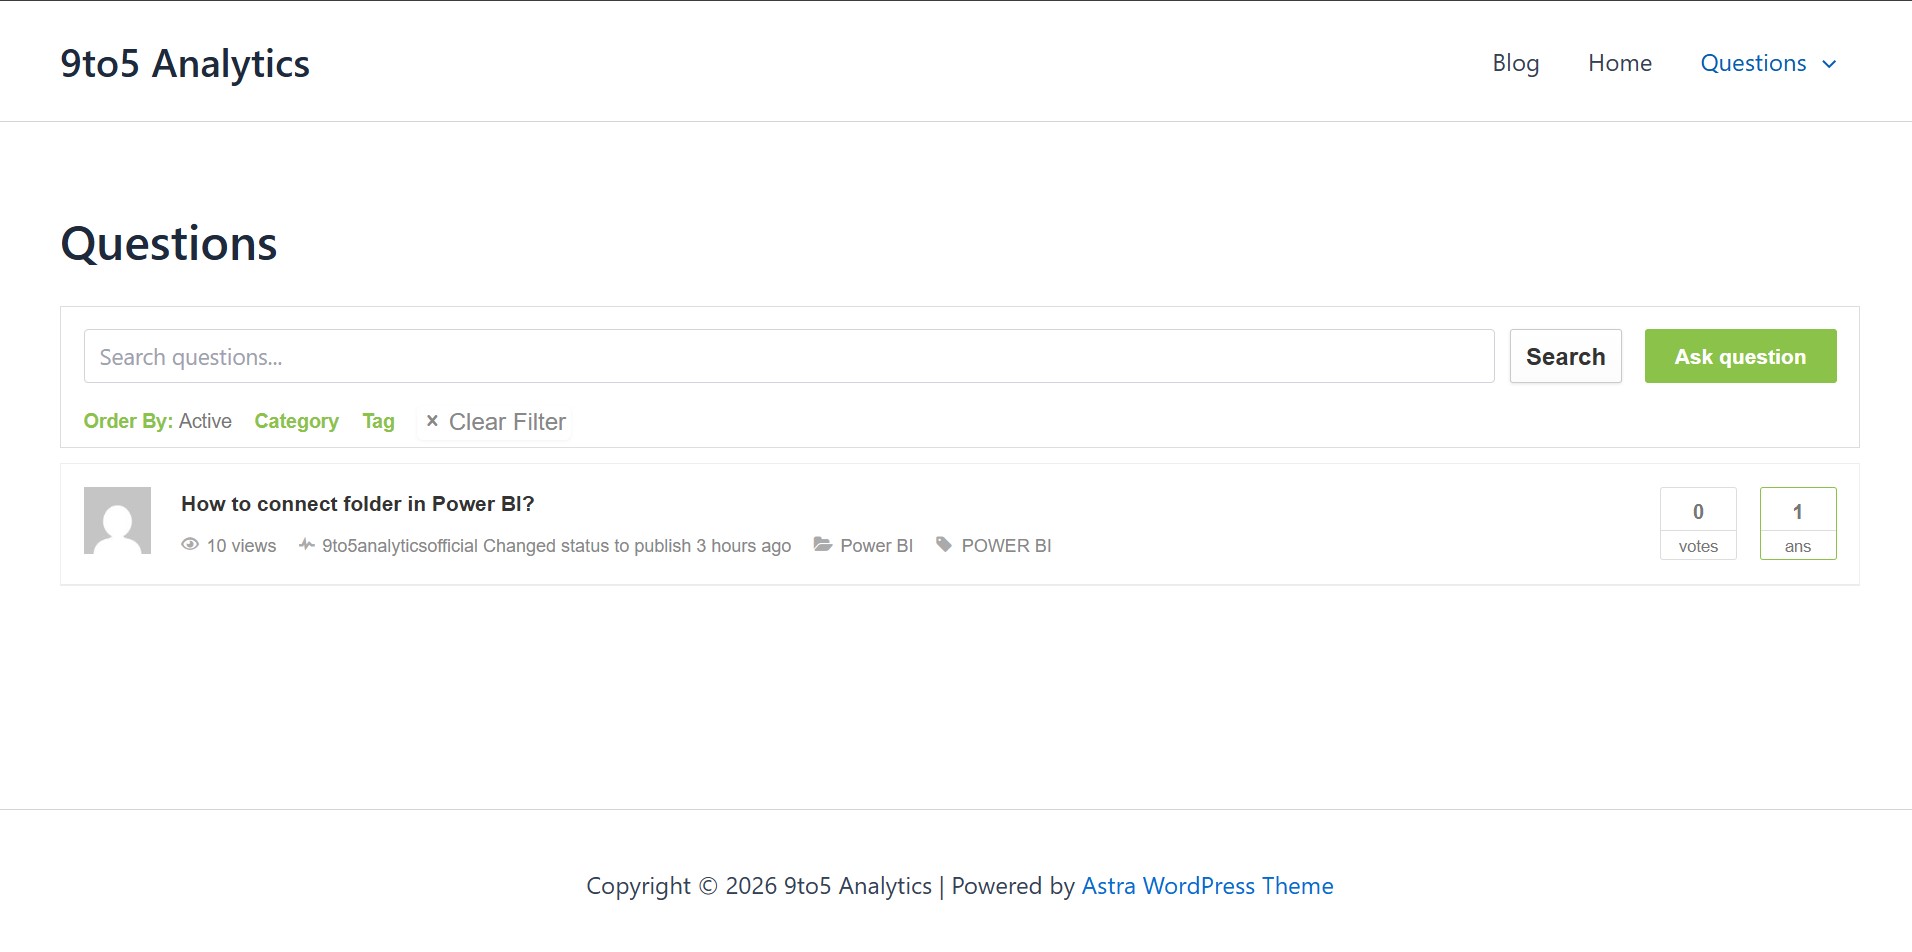Open 'How to connect folder in Power BI?'
This screenshot has width=1912, height=952.
pyautogui.click(x=357, y=504)
